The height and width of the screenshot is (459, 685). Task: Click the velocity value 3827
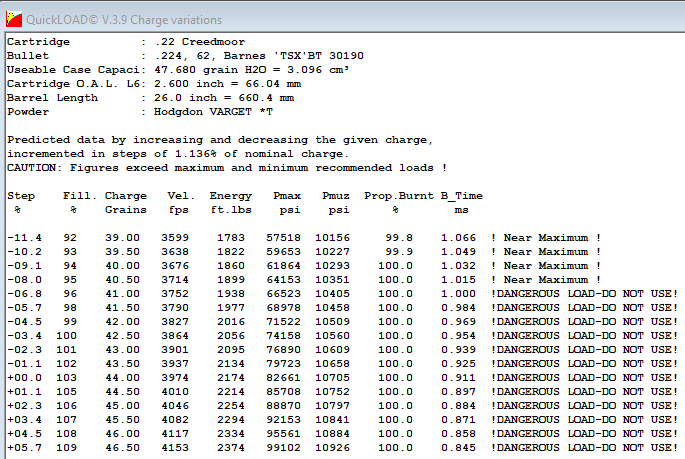click(x=175, y=321)
